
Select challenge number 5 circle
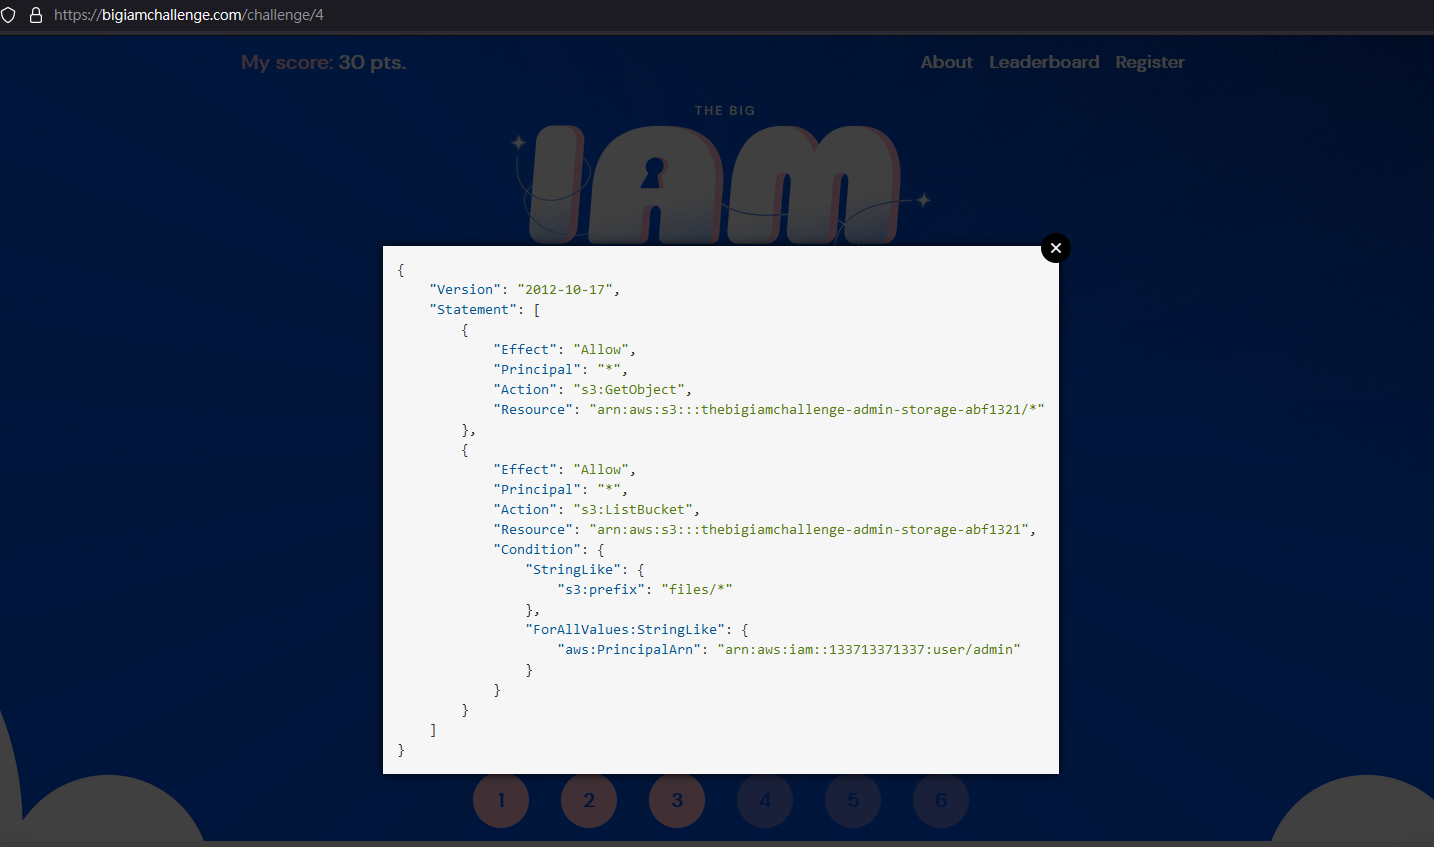(853, 800)
